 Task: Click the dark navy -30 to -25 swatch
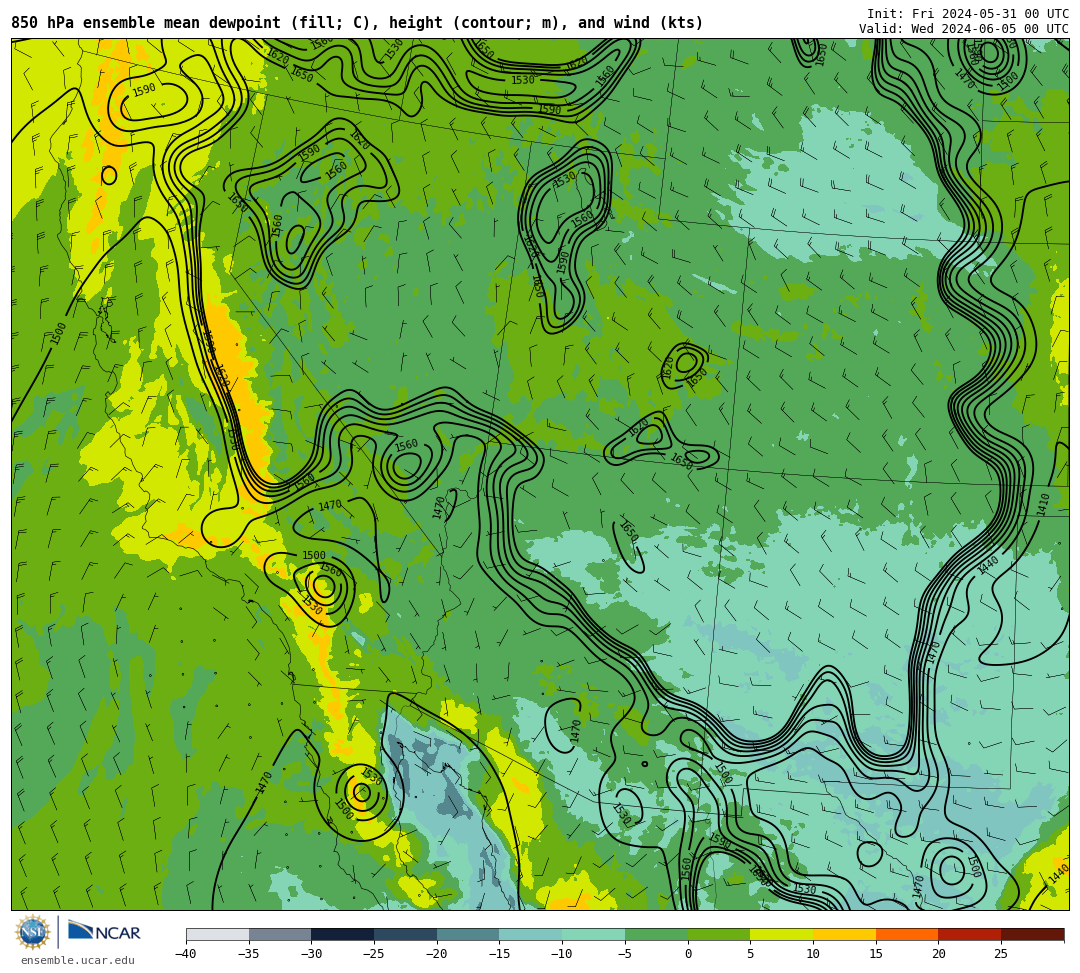[342, 934]
